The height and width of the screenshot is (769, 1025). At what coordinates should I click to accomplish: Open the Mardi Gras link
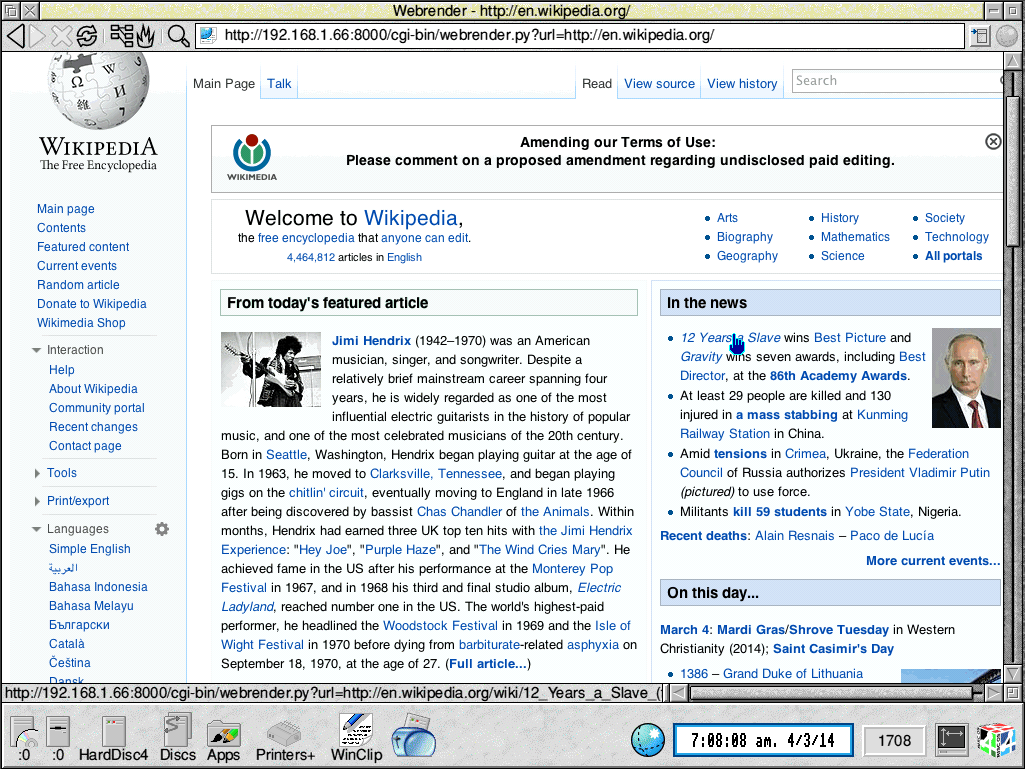pos(750,630)
